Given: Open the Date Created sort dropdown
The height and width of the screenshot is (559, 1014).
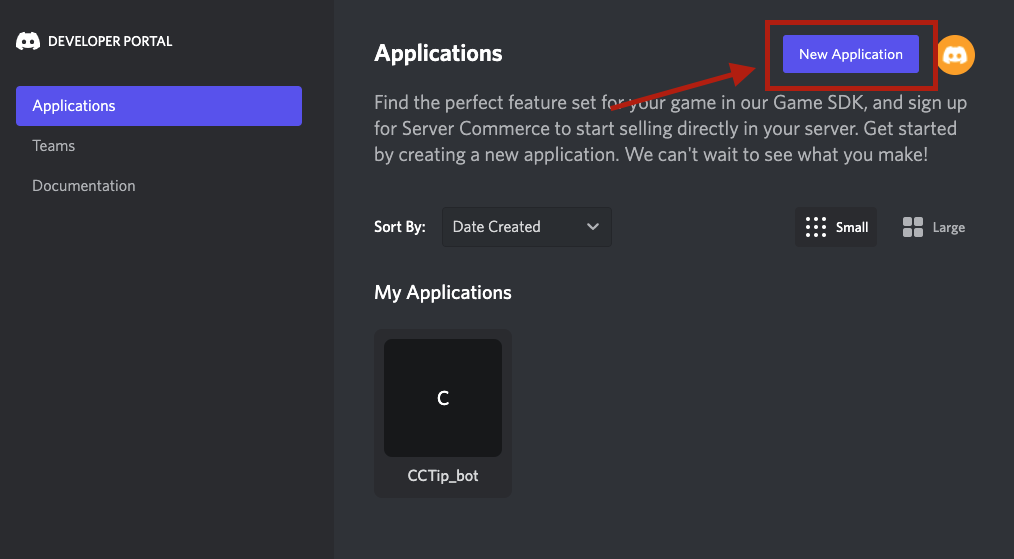Looking at the screenshot, I should tap(526, 227).
